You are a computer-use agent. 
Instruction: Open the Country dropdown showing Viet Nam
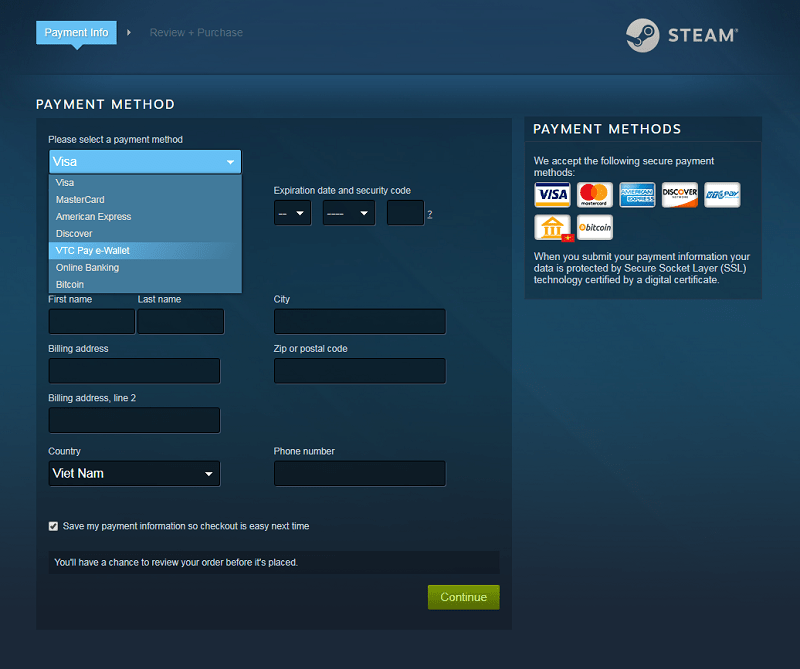click(x=135, y=474)
